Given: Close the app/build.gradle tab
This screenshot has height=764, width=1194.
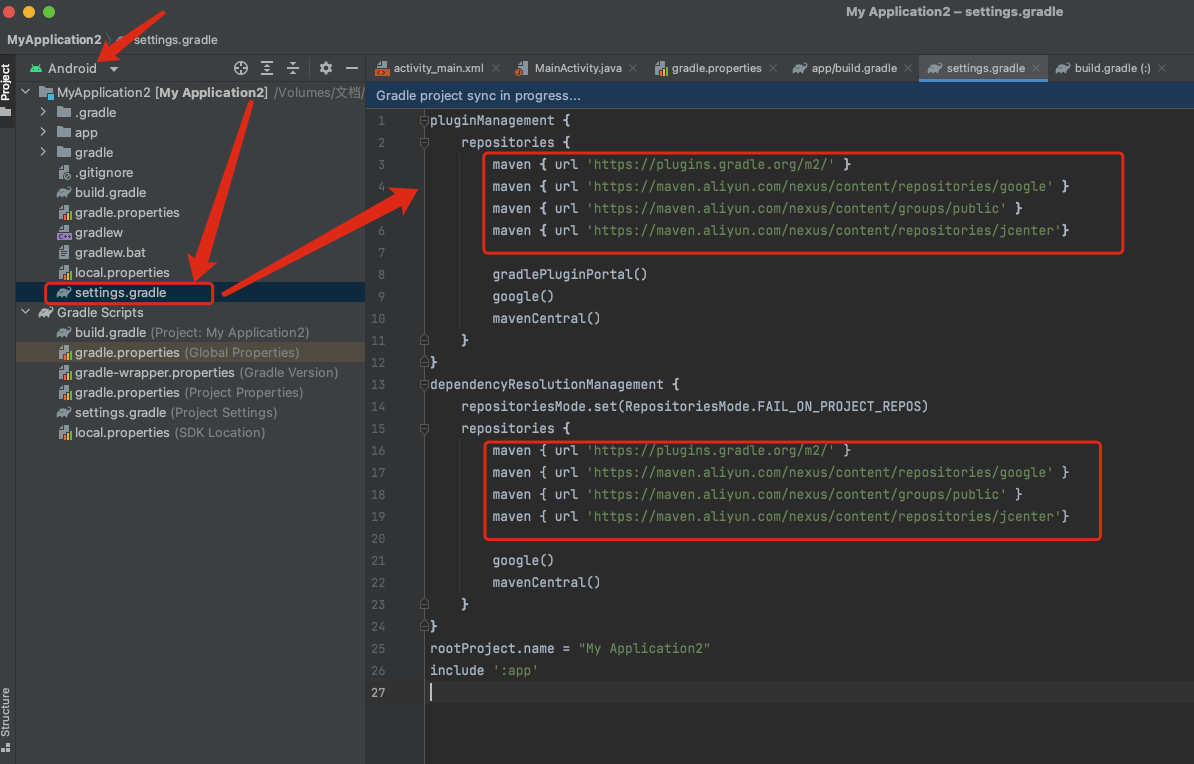Looking at the screenshot, I should coord(908,68).
